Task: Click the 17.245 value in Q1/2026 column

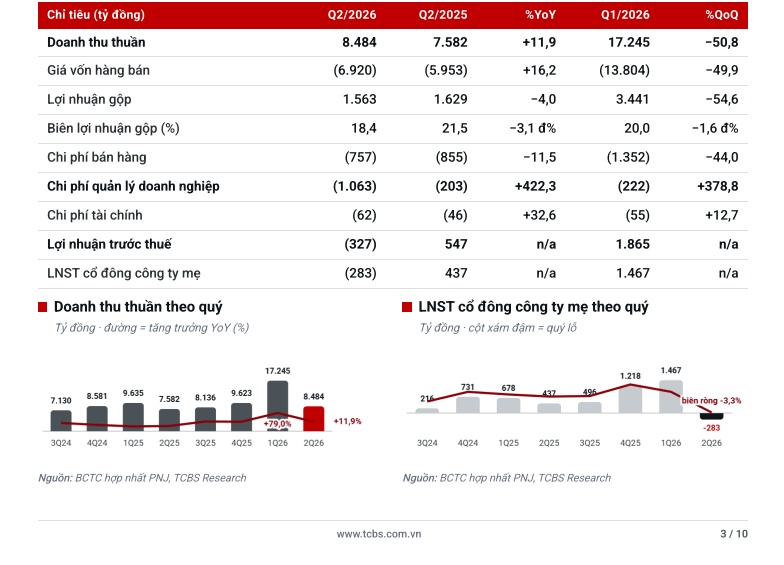Action: pyautogui.click(x=628, y=42)
